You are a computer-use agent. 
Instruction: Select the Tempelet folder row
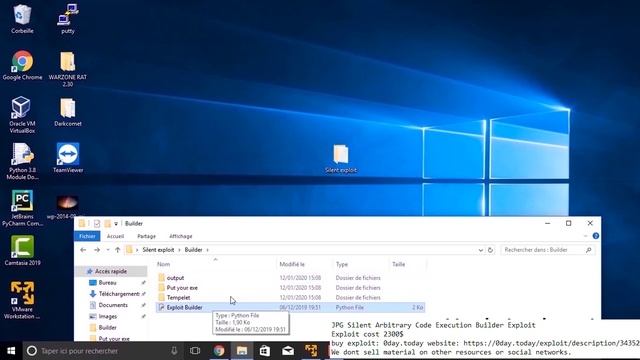click(290, 298)
